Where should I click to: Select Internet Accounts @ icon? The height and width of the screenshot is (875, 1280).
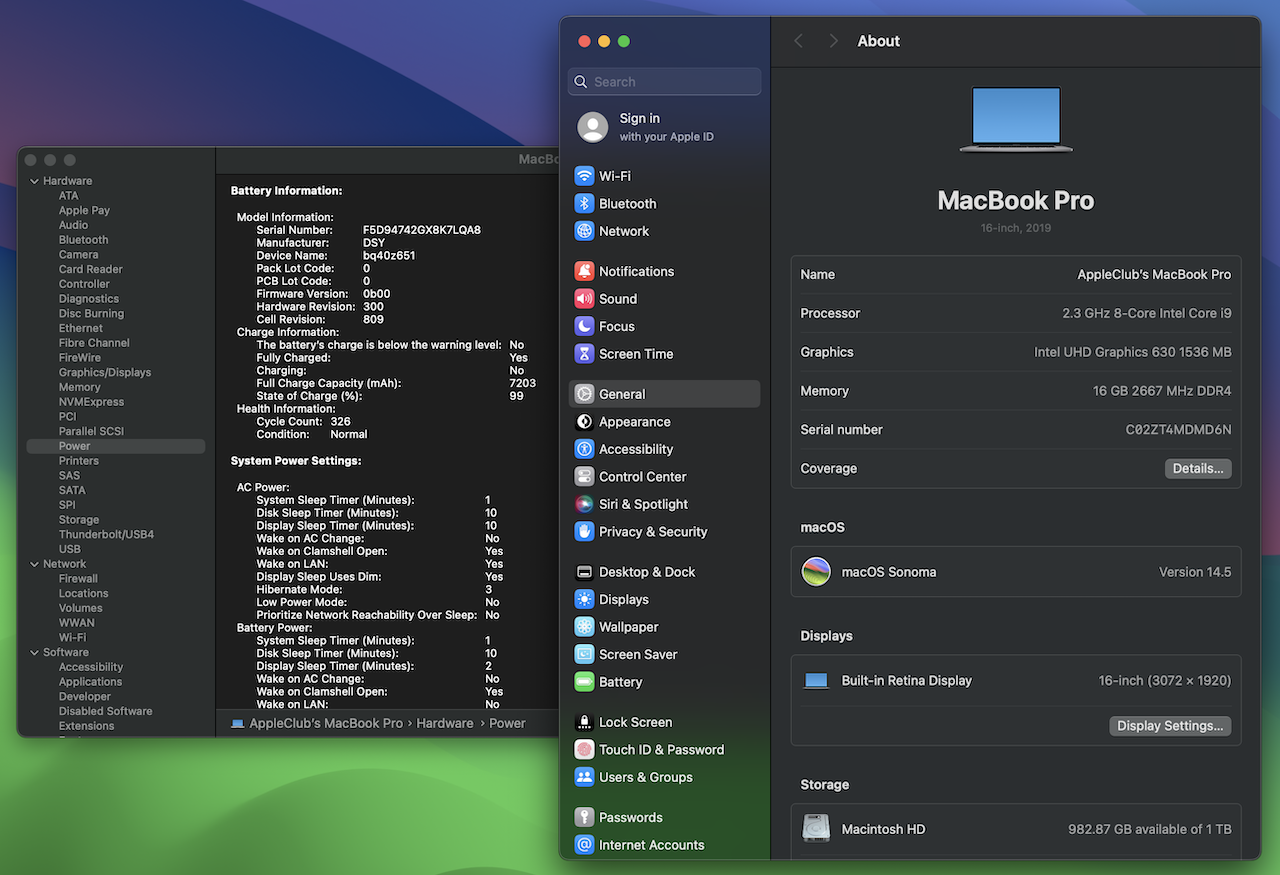[x=585, y=845]
